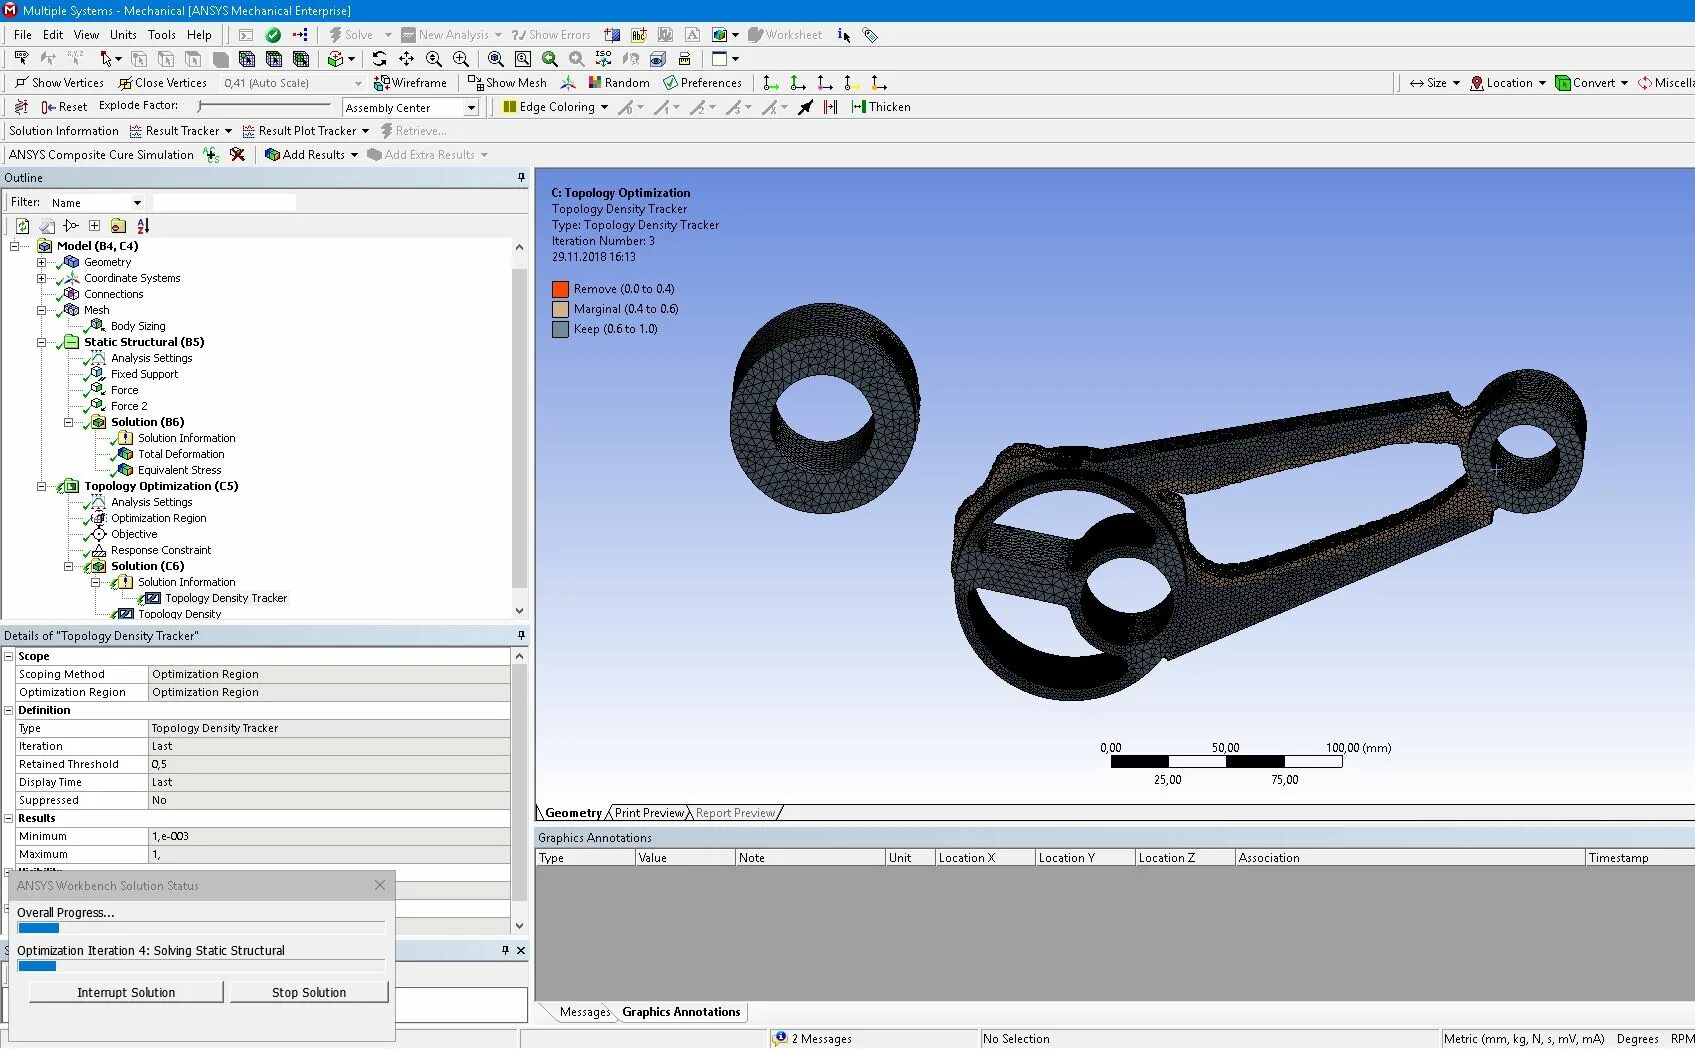
Task: Select Fixed Support in the outline
Action: [144, 374]
